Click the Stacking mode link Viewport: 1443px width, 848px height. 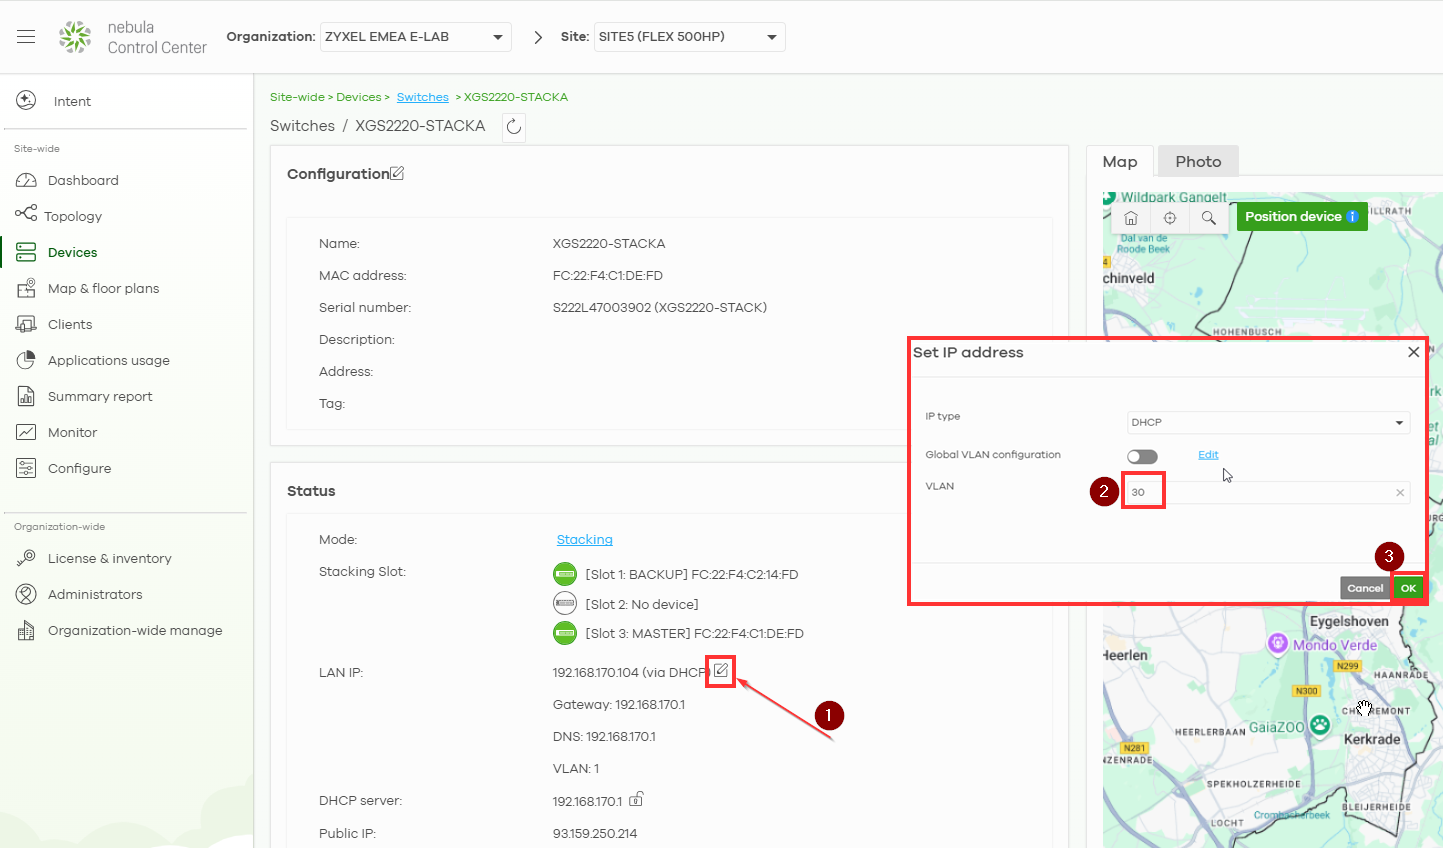pyautogui.click(x=584, y=539)
